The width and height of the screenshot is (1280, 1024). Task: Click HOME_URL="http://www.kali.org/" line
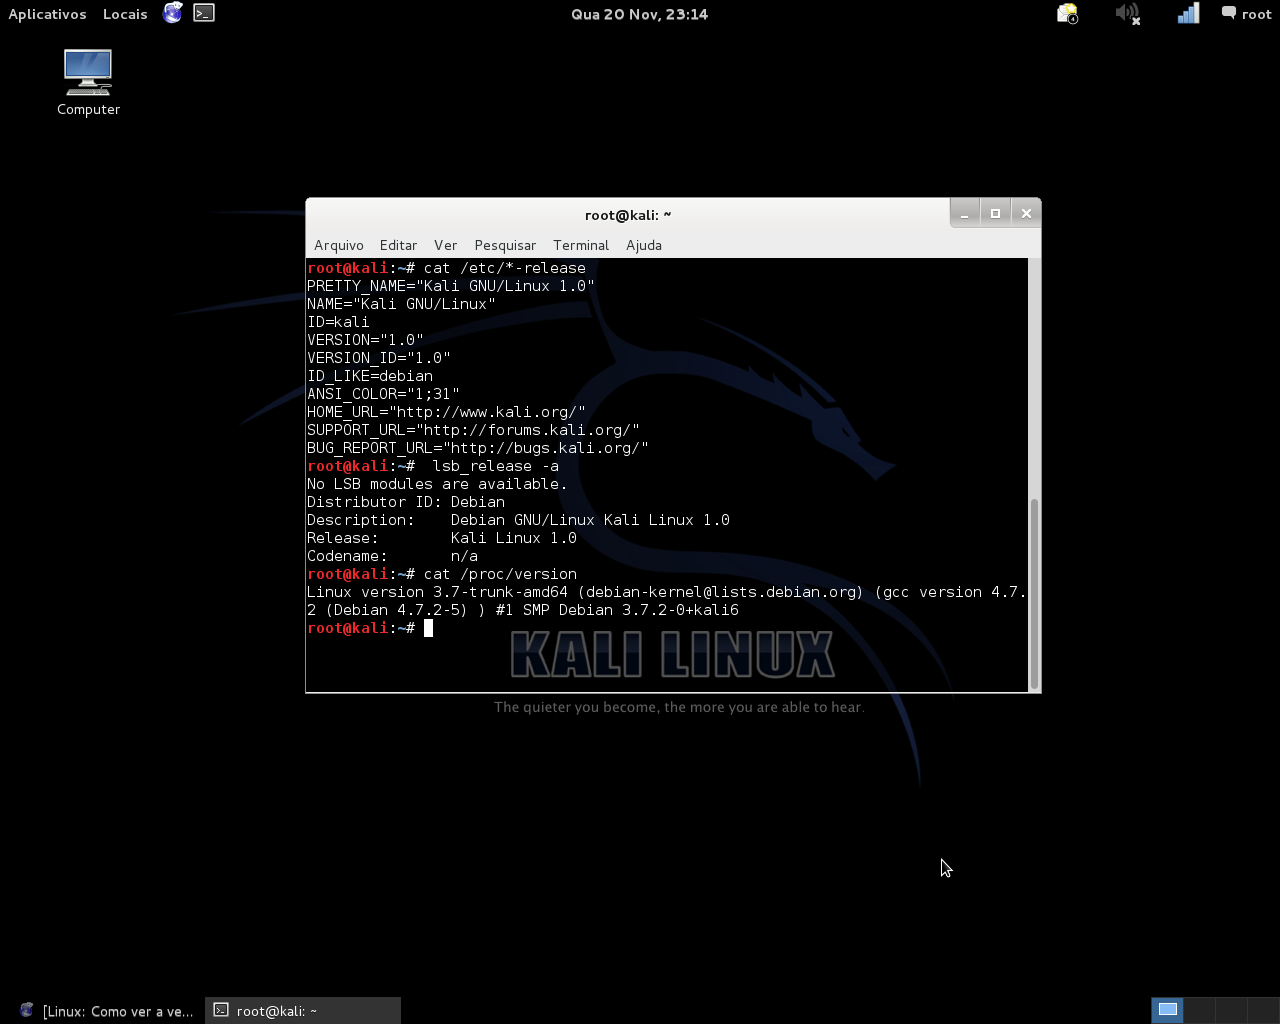[446, 412]
